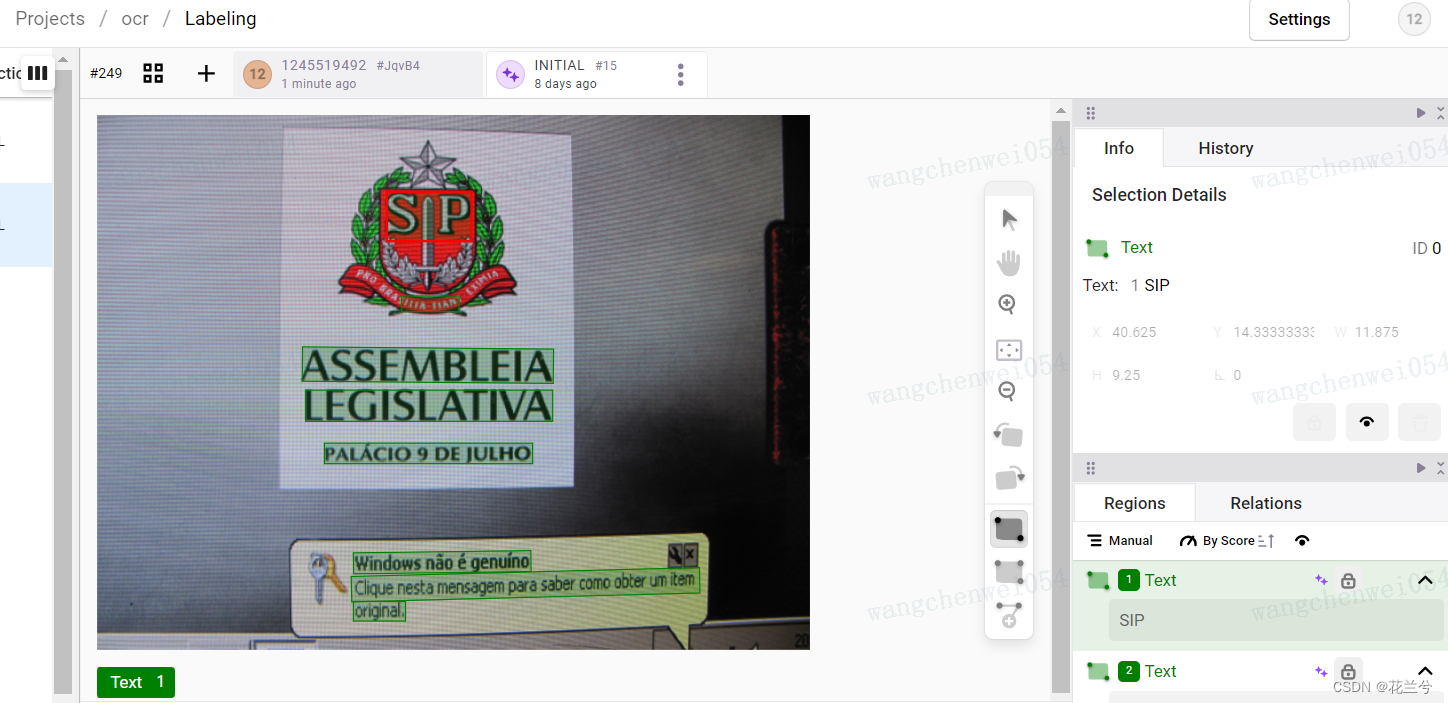Go to the ocr project in the breadcrumb
Viewport: 1448px width, 703px height.
135,19
